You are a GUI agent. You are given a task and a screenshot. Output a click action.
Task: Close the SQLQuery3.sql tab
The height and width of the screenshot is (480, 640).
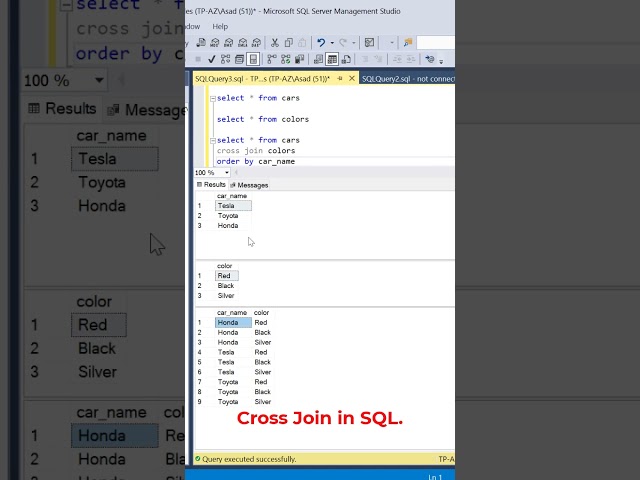[352, 78]
